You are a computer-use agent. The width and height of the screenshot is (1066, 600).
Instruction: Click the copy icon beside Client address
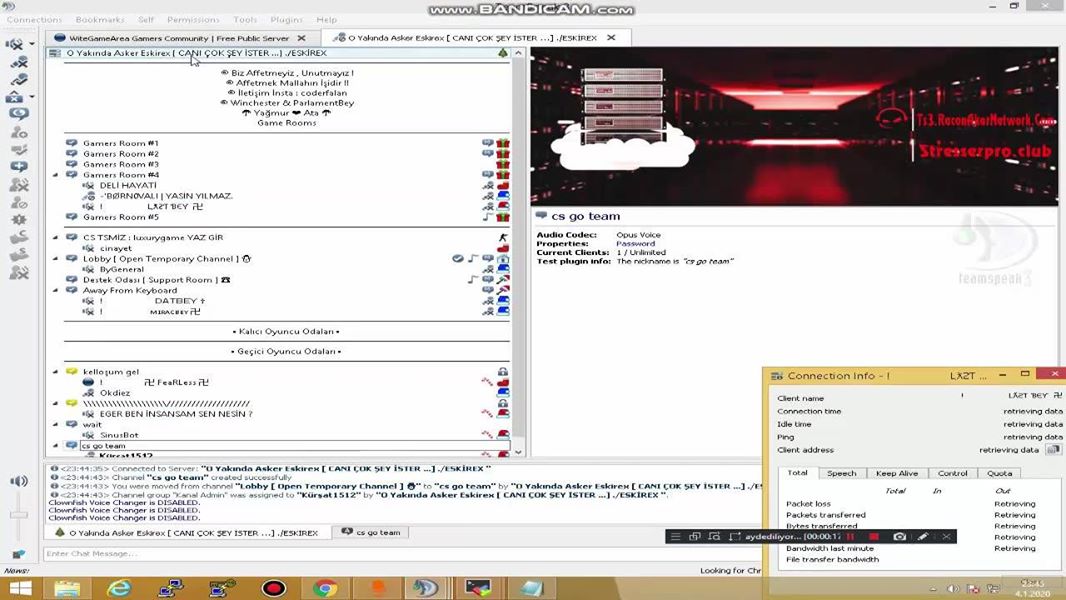1053,450
